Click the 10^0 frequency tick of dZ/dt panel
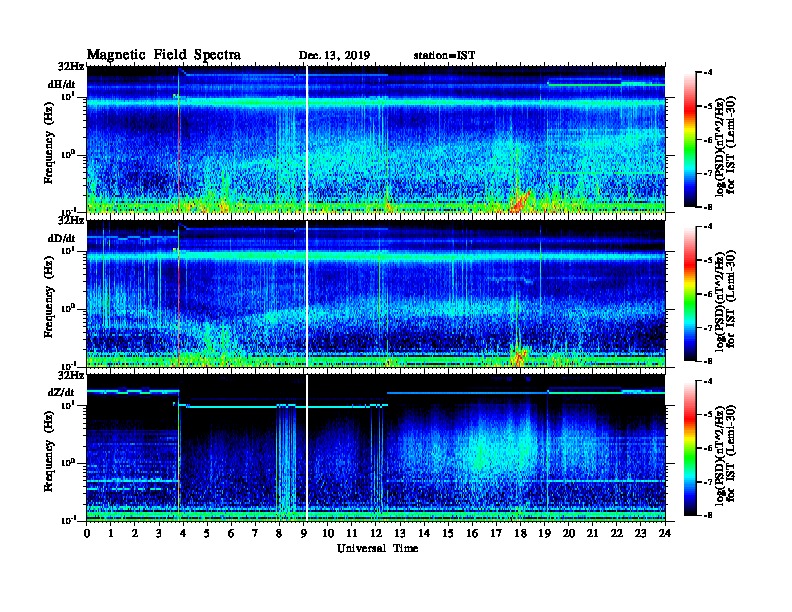This screenshot has height=612, width=792. (x=68, y=463)
